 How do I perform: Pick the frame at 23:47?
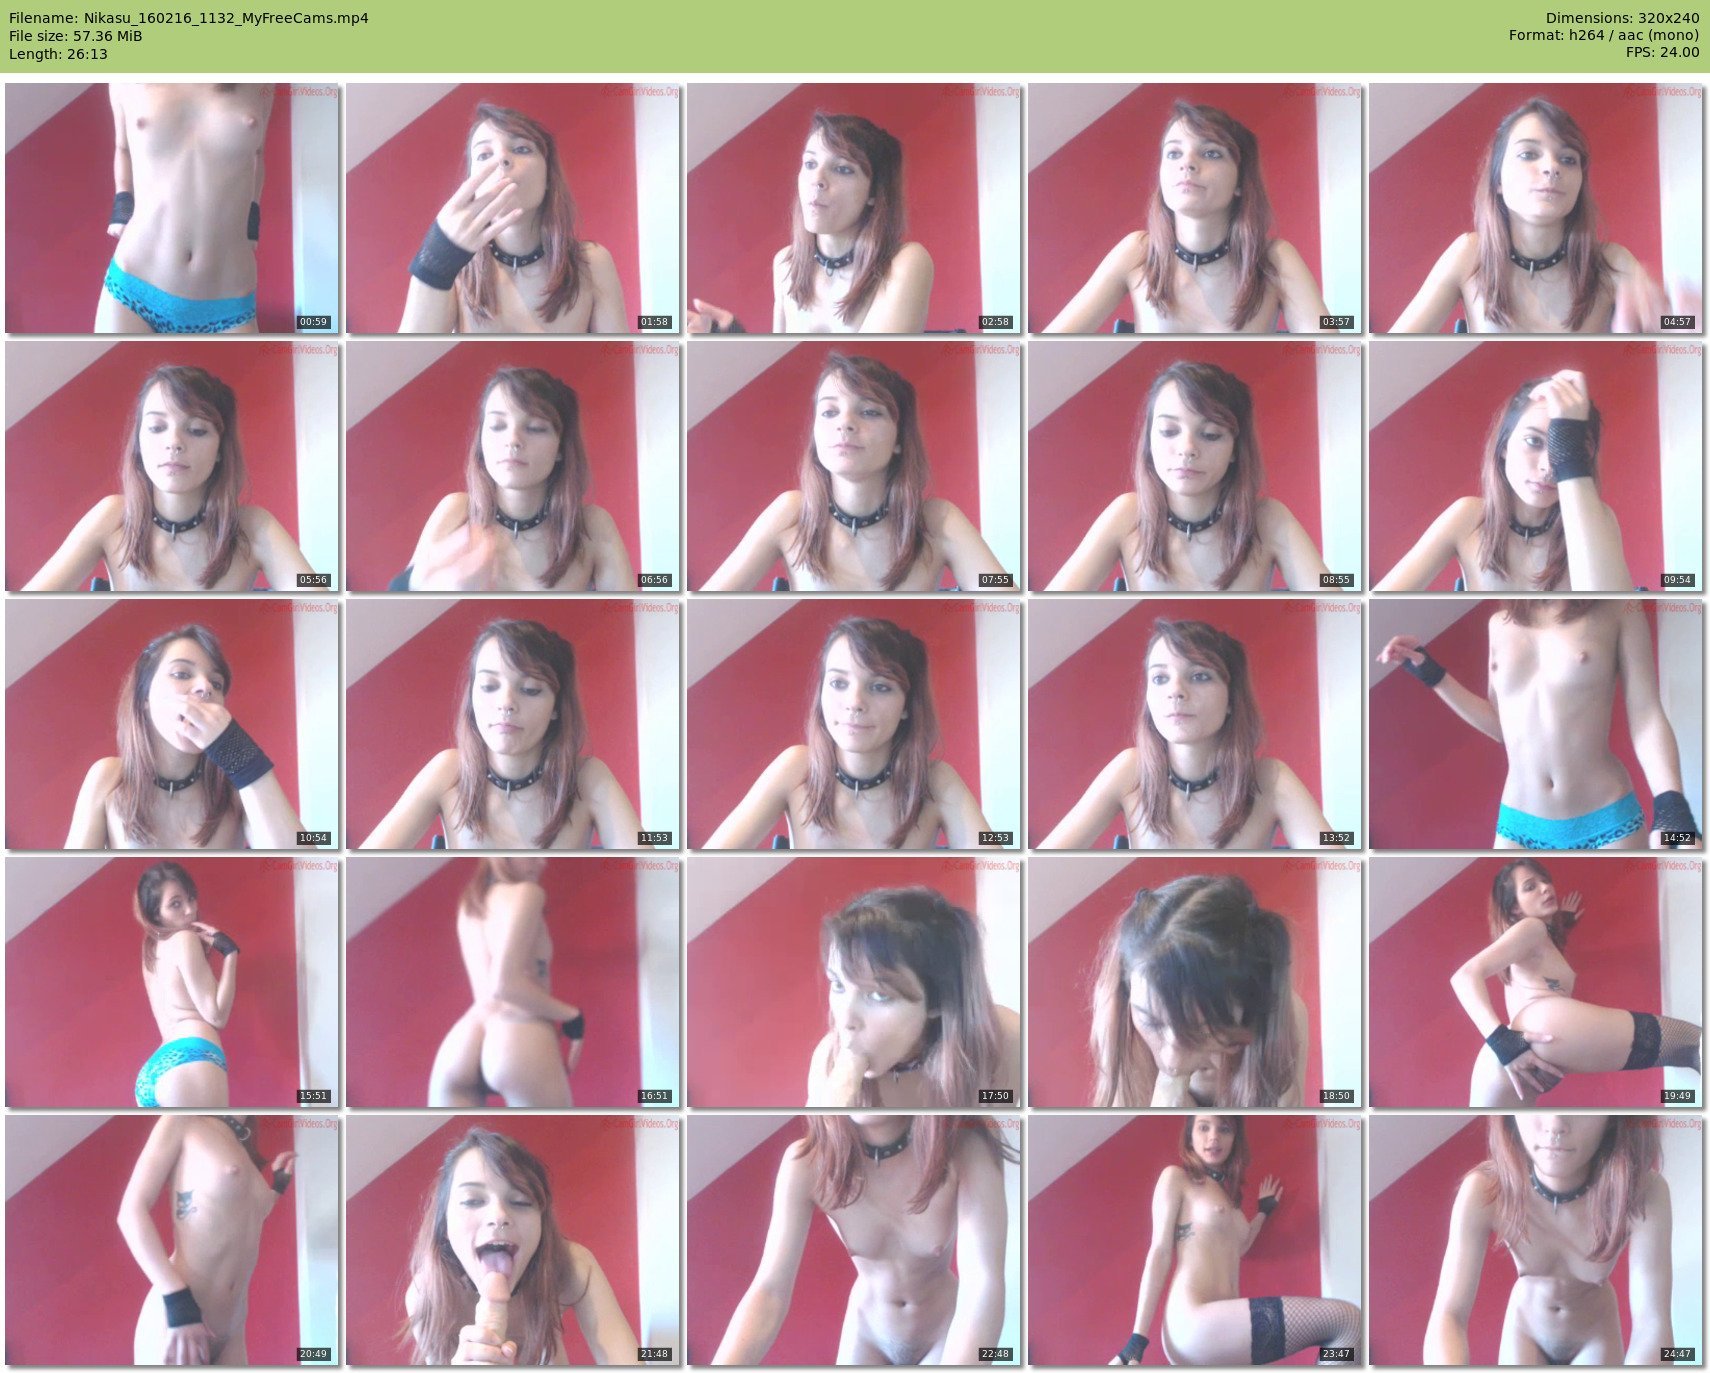tap(1195, 1240)
